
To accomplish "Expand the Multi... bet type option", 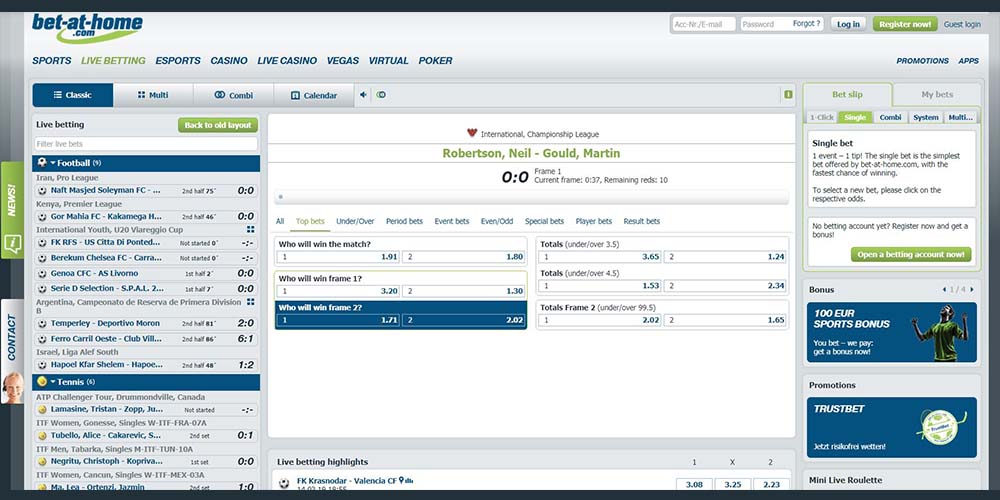I will tap(960, 117).
